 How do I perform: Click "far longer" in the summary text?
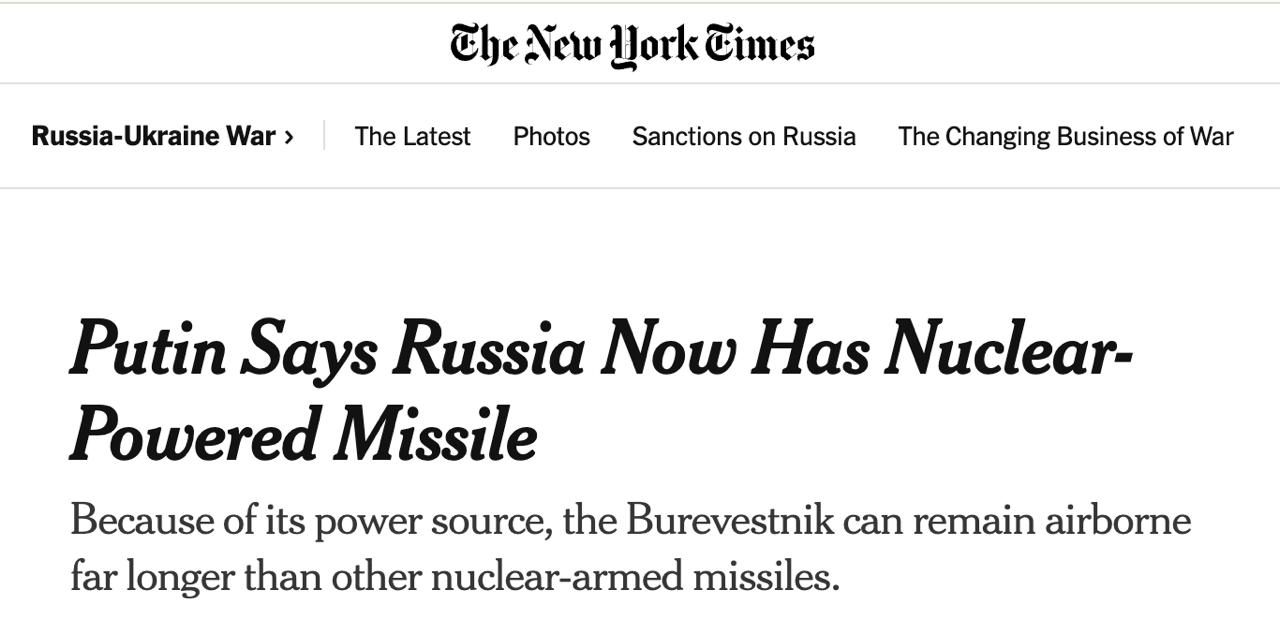[140, 575]
